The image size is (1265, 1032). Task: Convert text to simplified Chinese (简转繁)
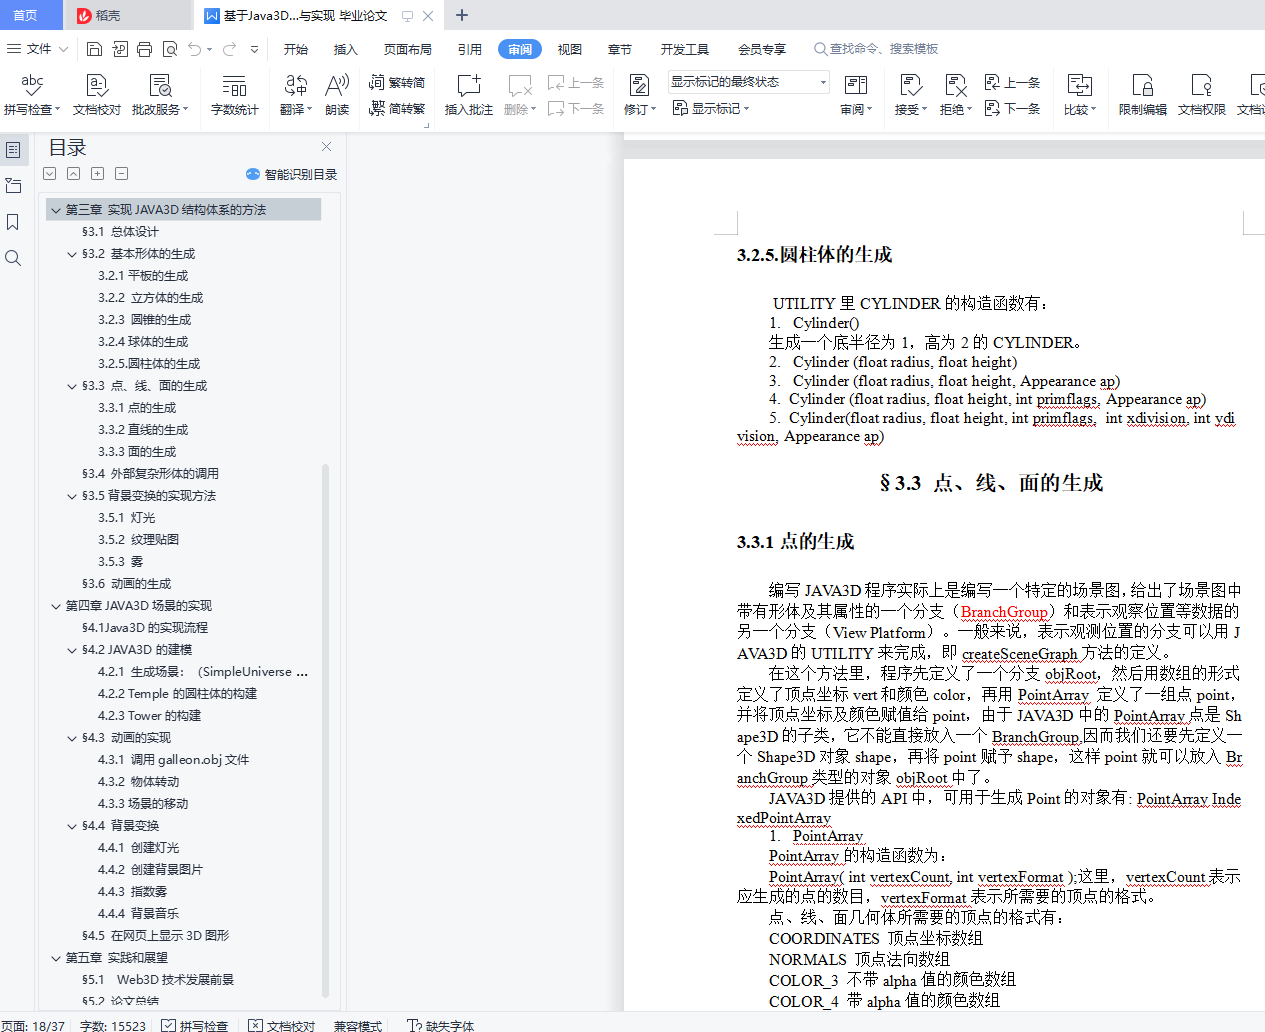pos(397,108)
